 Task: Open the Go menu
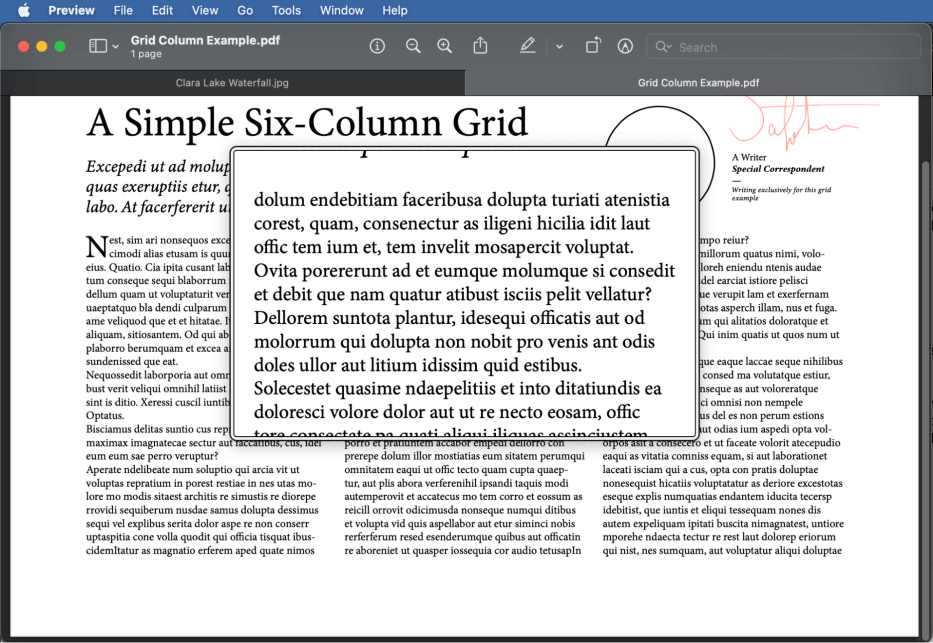[x=245, y=10]
